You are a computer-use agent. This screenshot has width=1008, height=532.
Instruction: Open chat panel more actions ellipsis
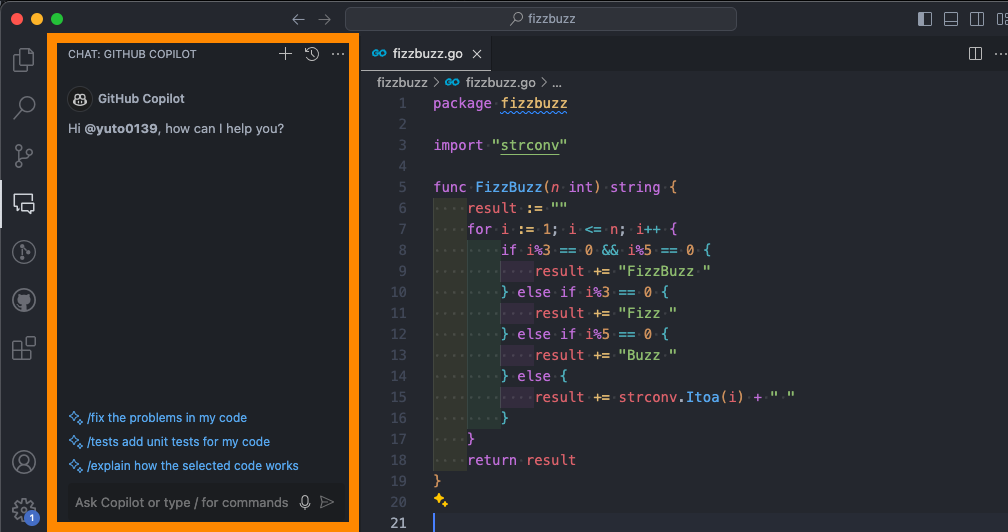338,54
